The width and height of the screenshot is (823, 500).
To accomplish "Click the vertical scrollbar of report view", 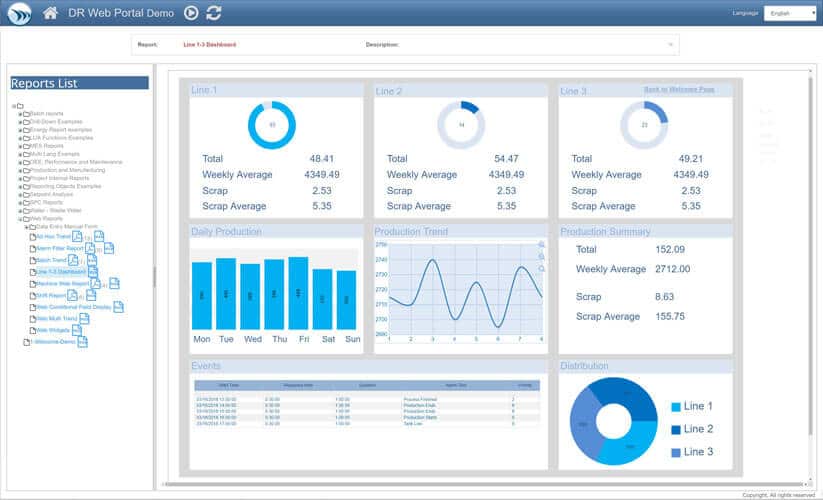I will (810, 254).
